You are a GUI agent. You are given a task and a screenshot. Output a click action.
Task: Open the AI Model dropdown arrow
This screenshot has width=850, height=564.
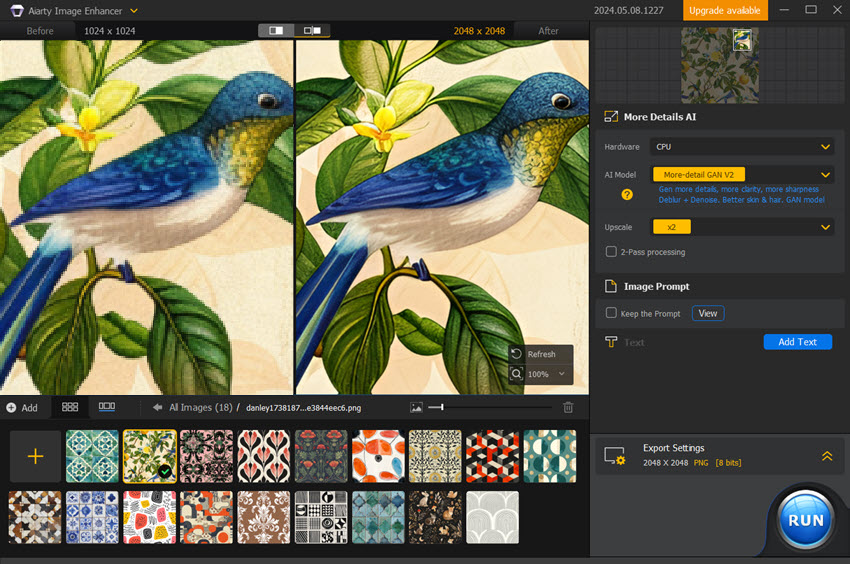tap(825, 175)
